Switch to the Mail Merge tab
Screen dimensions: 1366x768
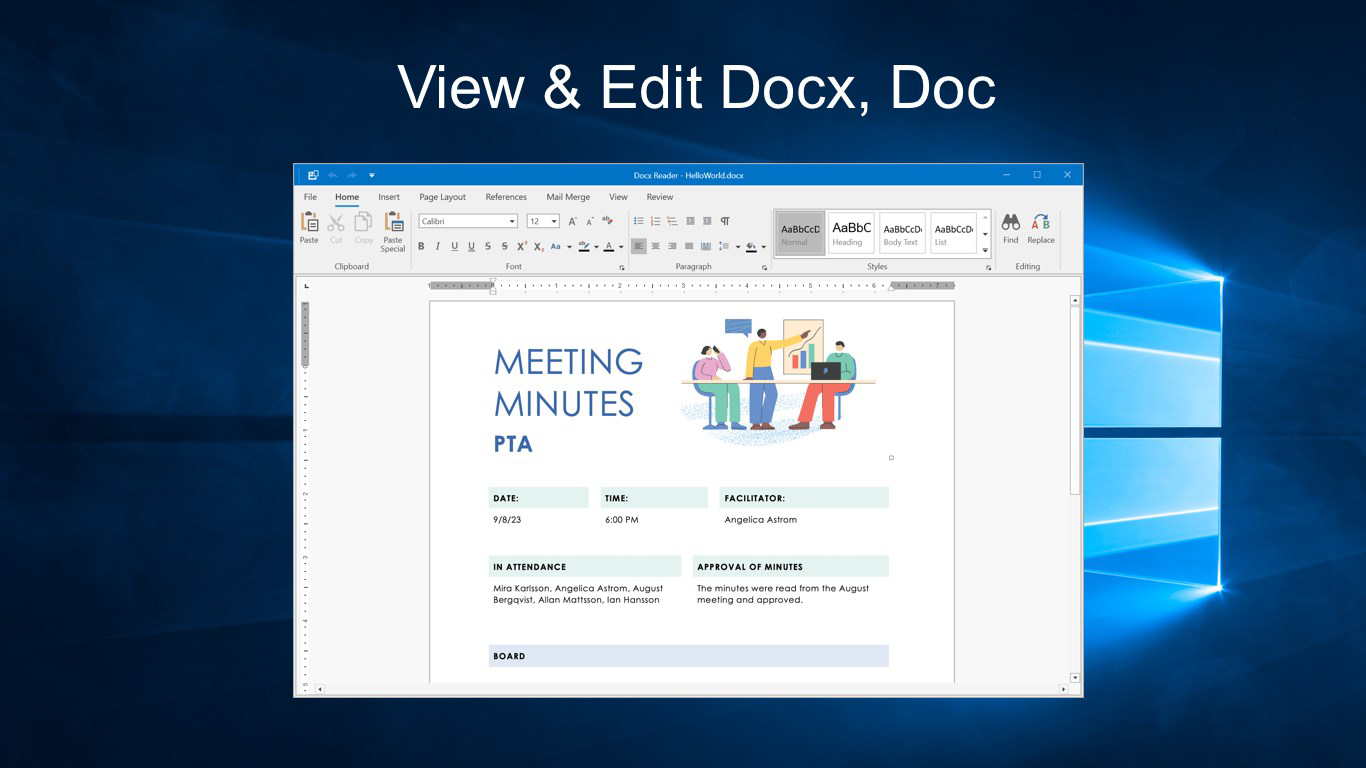tap(568, 197)
